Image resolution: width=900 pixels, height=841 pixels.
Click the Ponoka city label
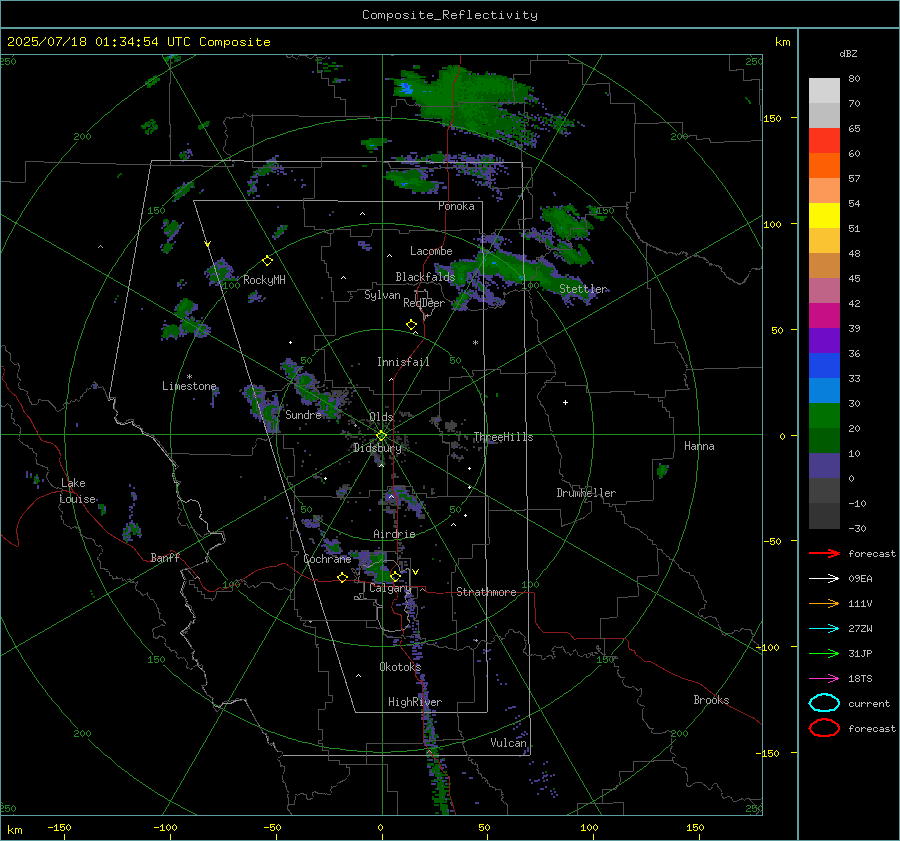pyautogui.click(x=456, y=206)
